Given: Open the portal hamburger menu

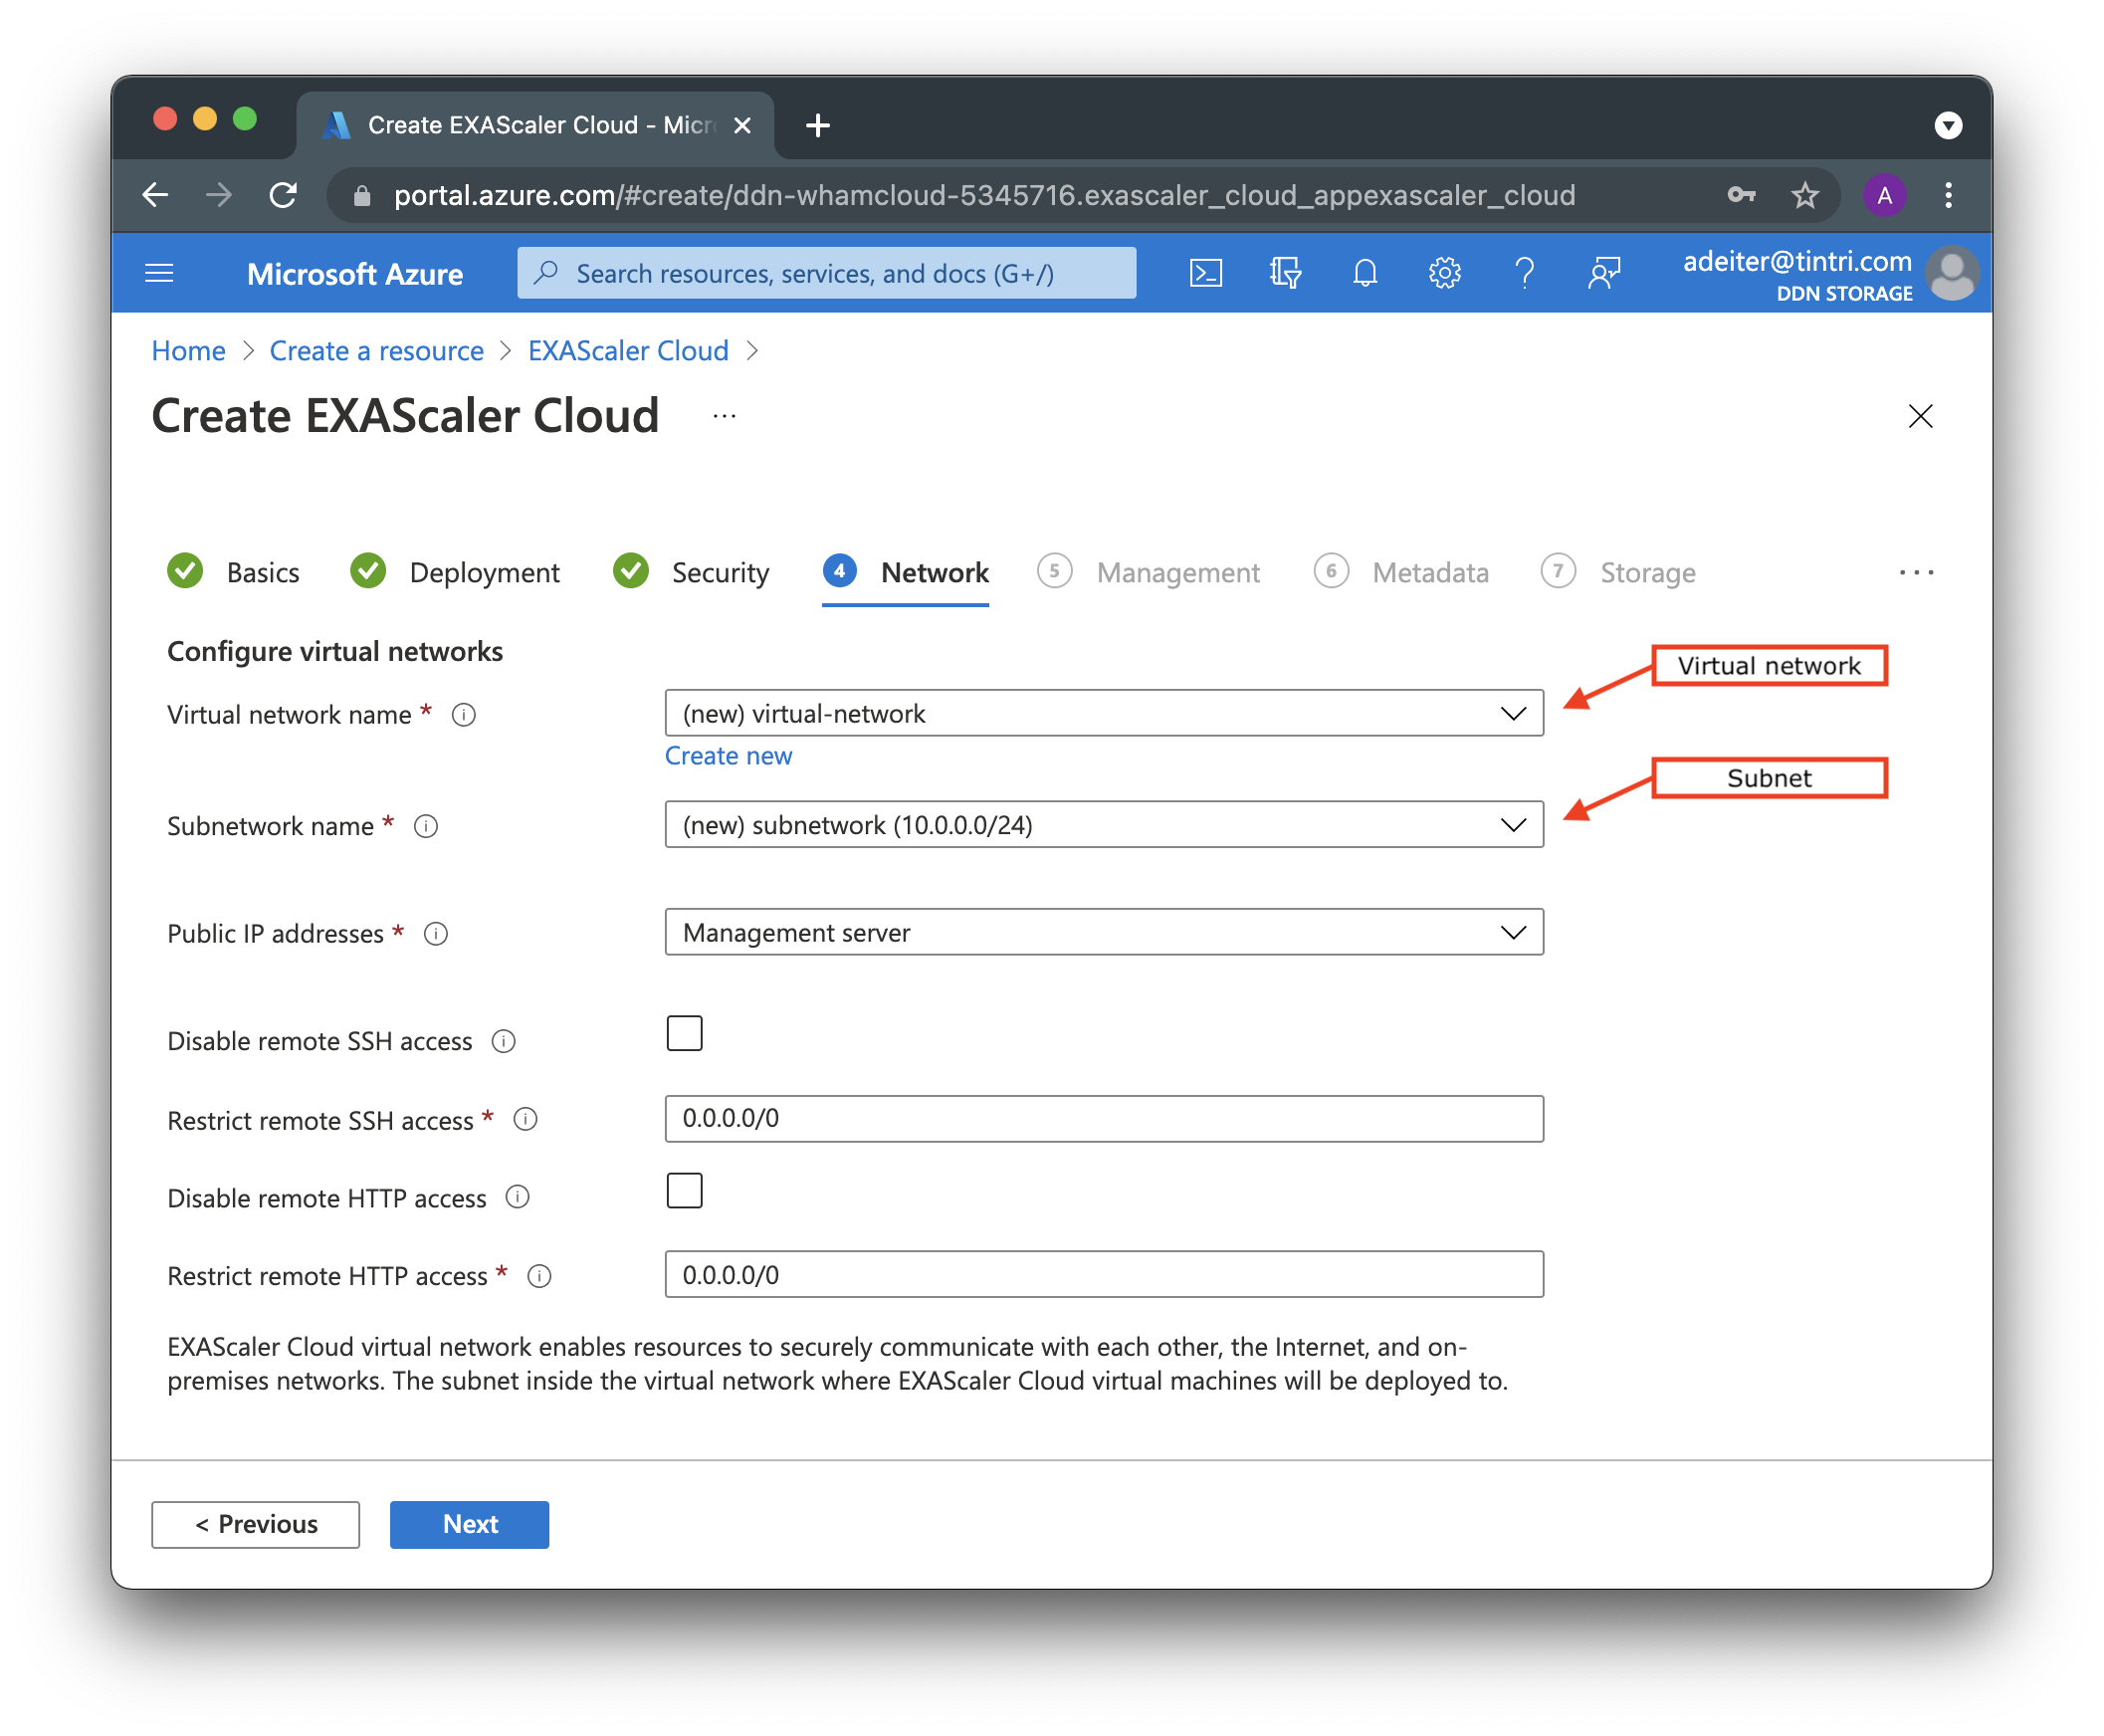Looking at the screenshot, I should click(159, 272).
